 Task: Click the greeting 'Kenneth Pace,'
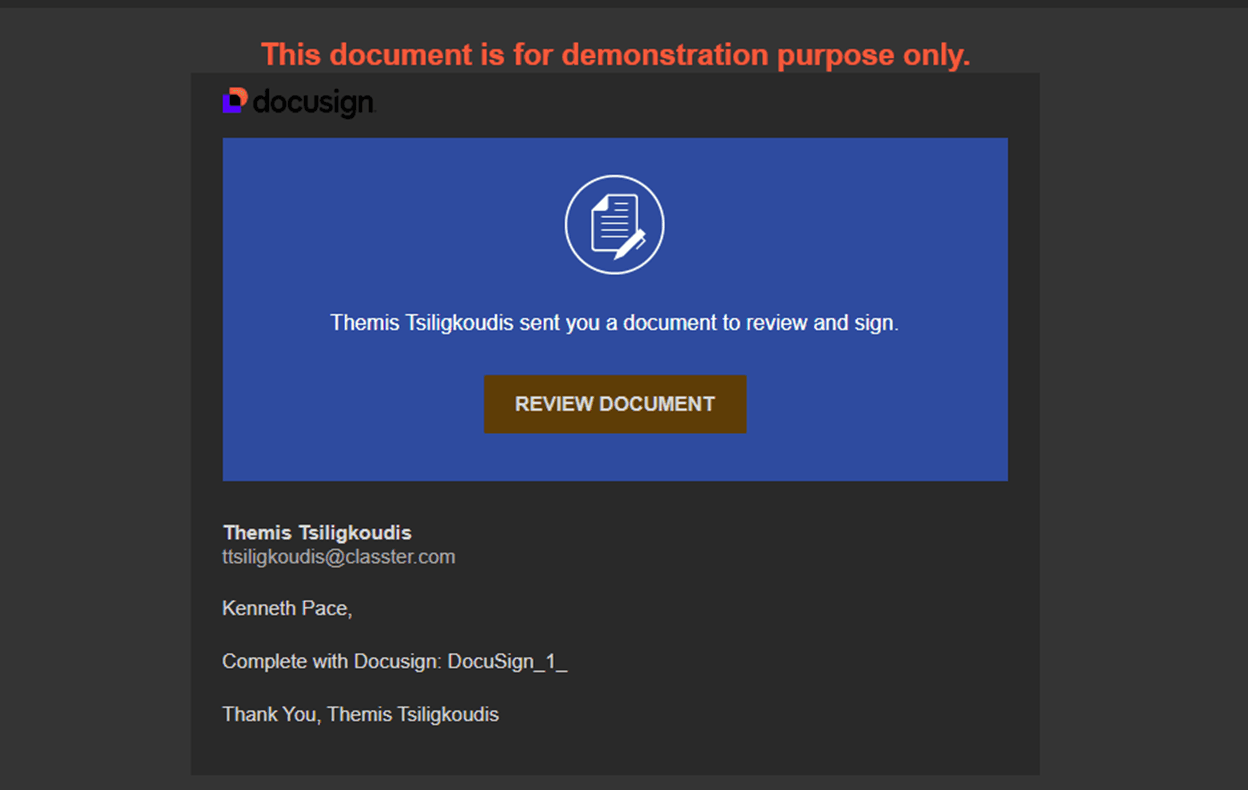tap(287, 608)
